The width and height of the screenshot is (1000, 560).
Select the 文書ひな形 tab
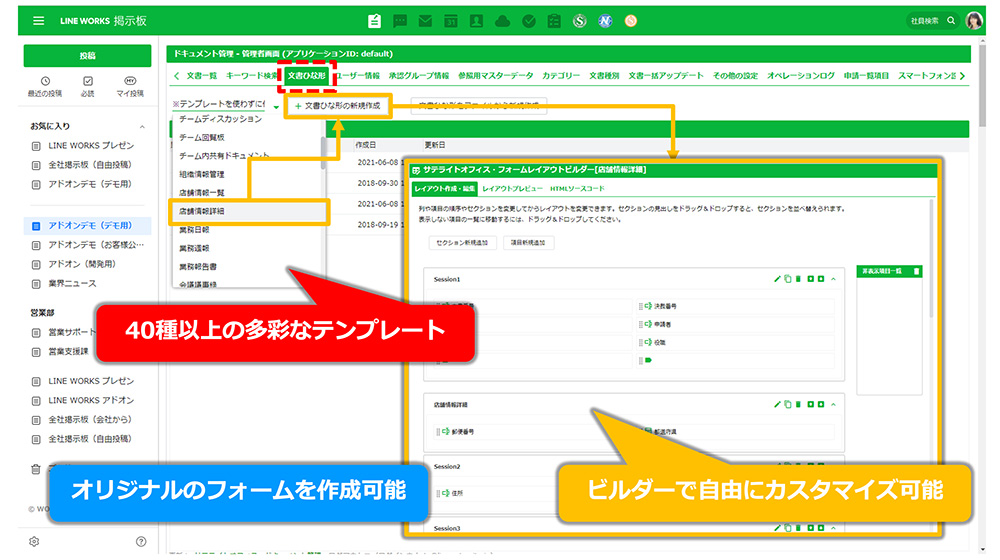[x=306, y=76]
